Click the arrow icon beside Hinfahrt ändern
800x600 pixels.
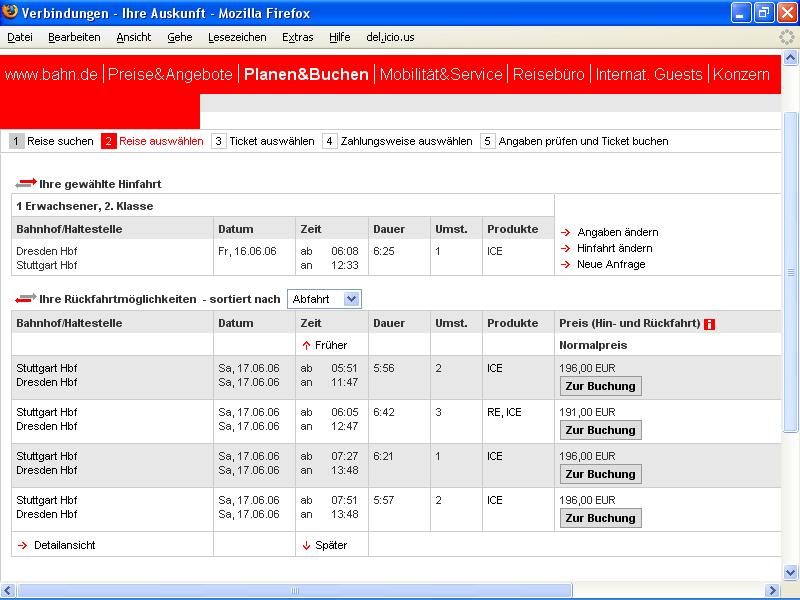point(565,248)
